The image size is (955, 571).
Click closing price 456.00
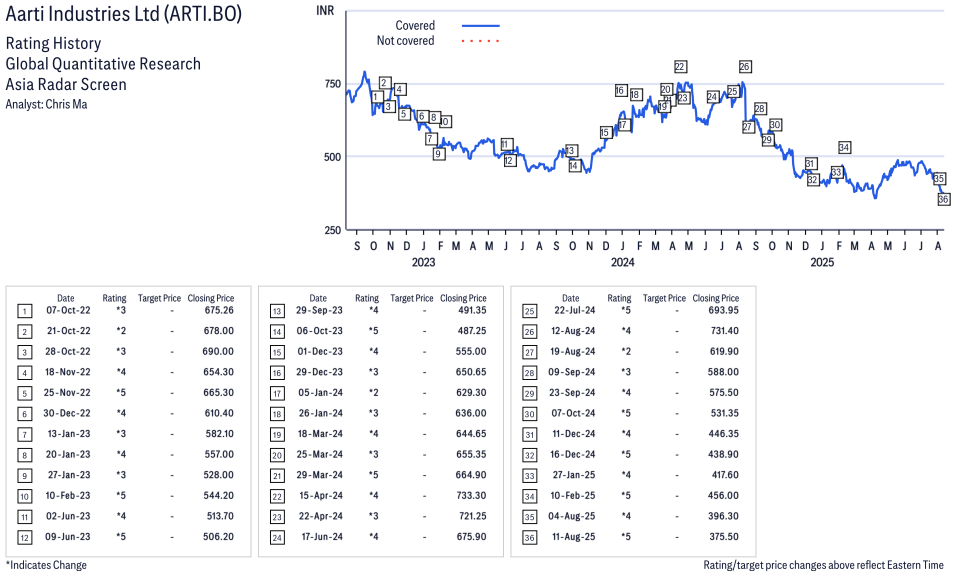point(723,496)
